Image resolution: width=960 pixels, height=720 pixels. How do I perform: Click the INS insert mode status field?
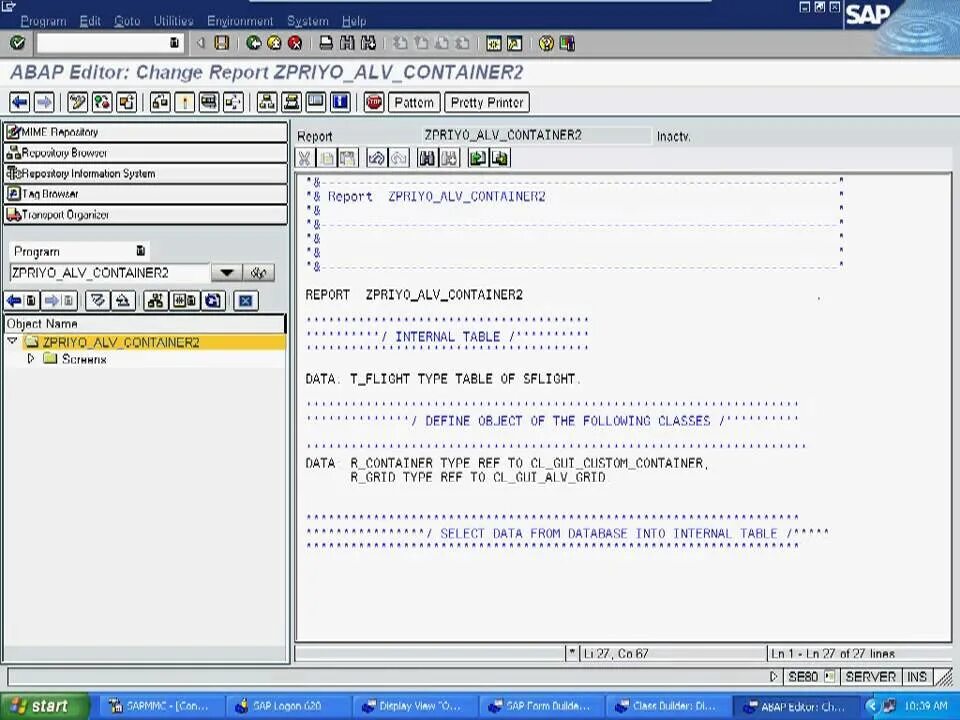tap(917, 677)
